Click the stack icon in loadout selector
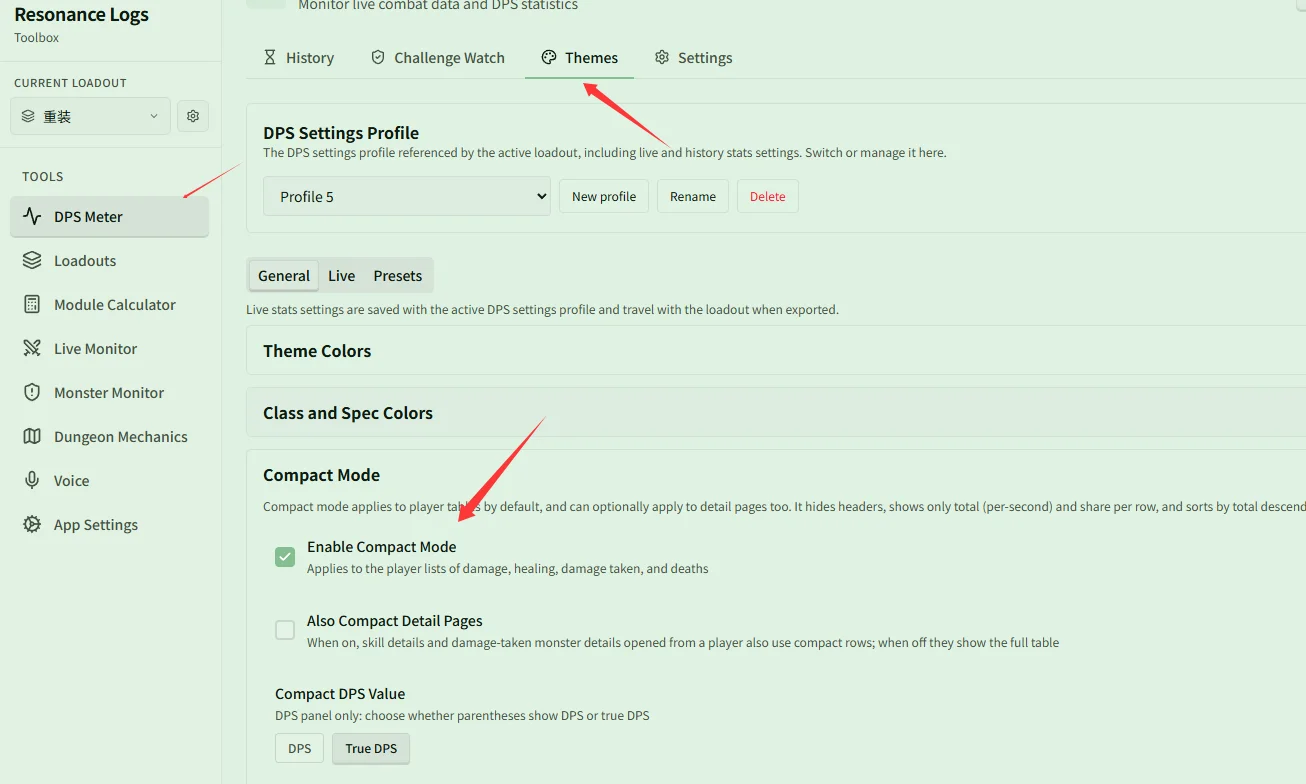This screenshot has width=1306, height=784. (28, 116)
